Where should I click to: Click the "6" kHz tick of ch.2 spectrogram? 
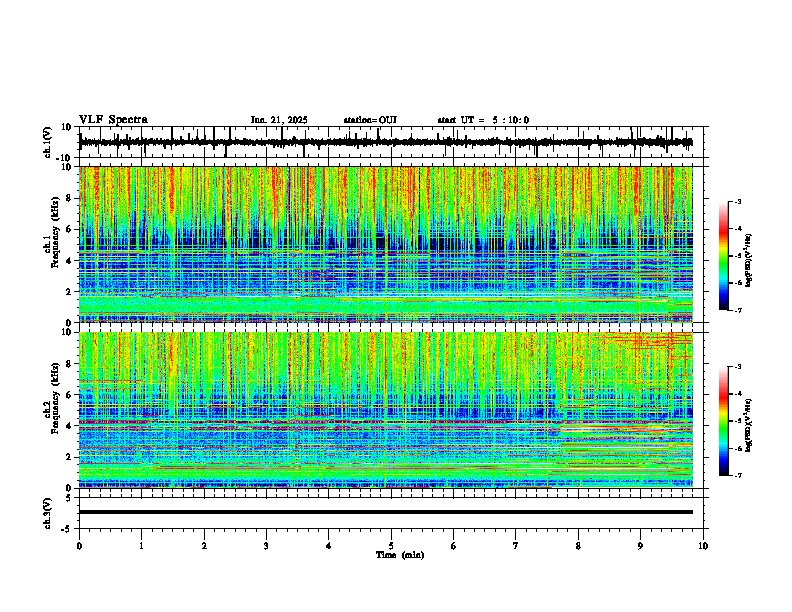(69, 395)
